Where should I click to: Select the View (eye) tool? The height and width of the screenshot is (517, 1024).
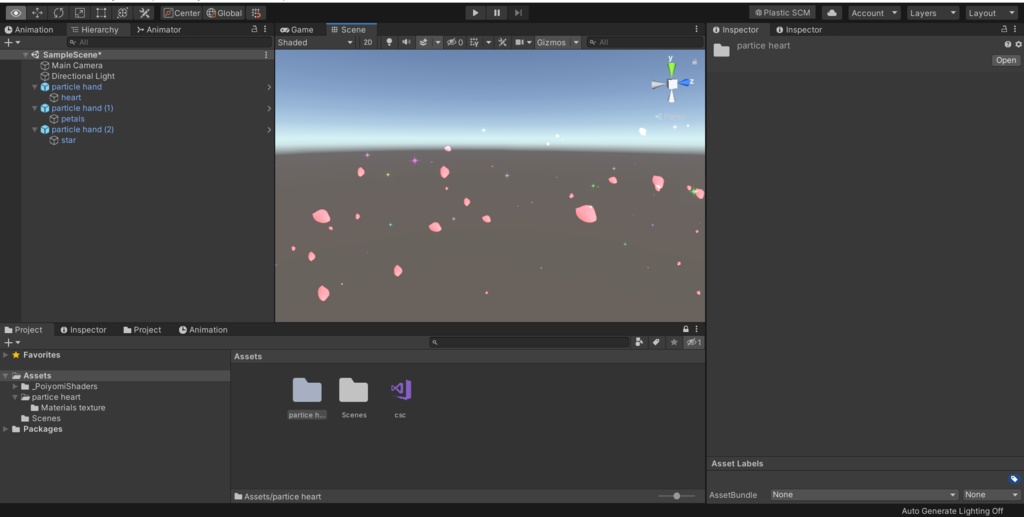[x=16, y=12]
